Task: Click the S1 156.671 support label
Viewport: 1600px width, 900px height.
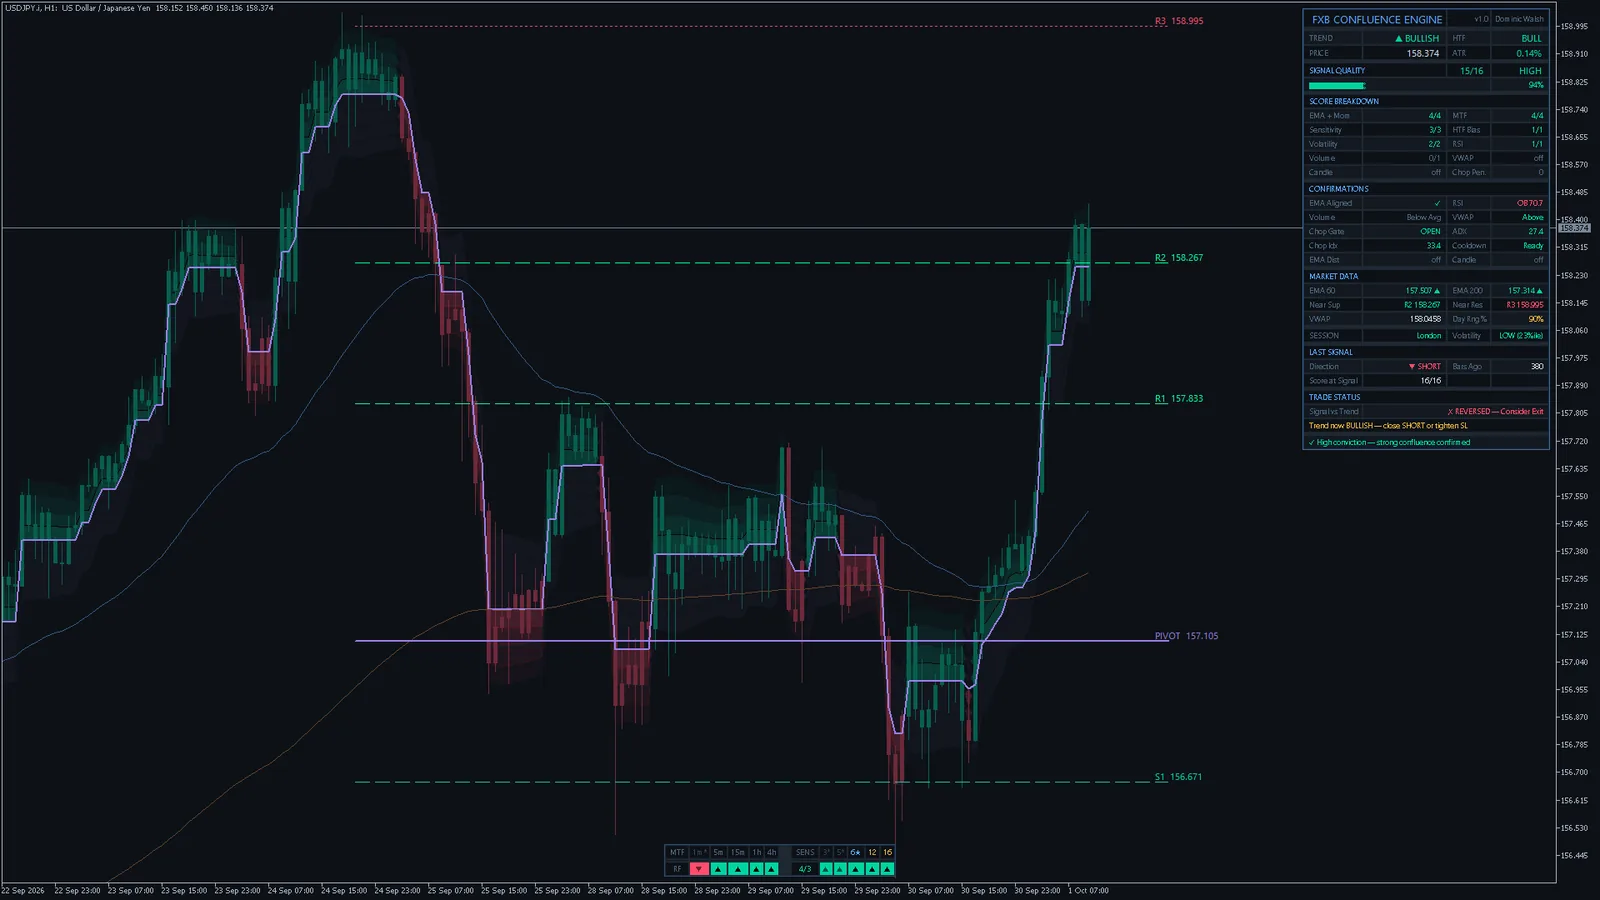Action: 1178,777
